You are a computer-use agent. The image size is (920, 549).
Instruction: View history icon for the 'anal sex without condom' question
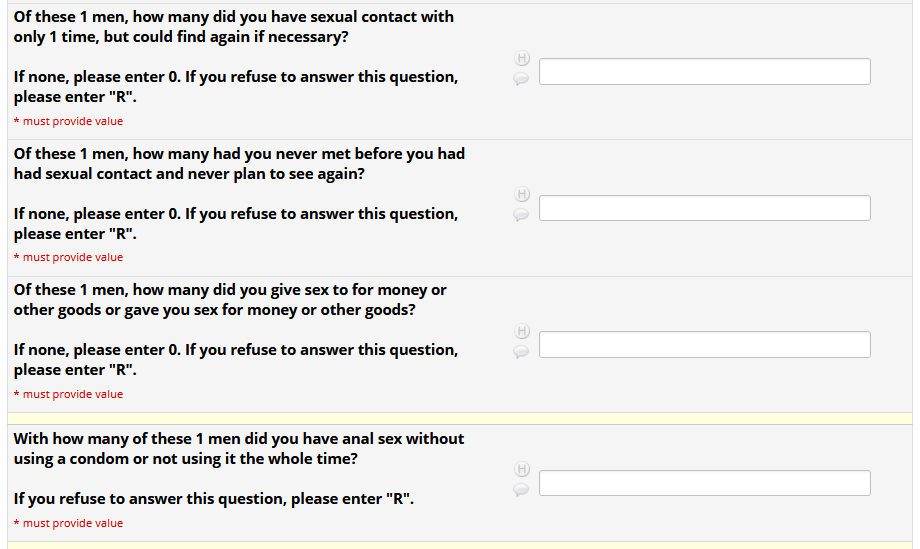coord(521,469)
